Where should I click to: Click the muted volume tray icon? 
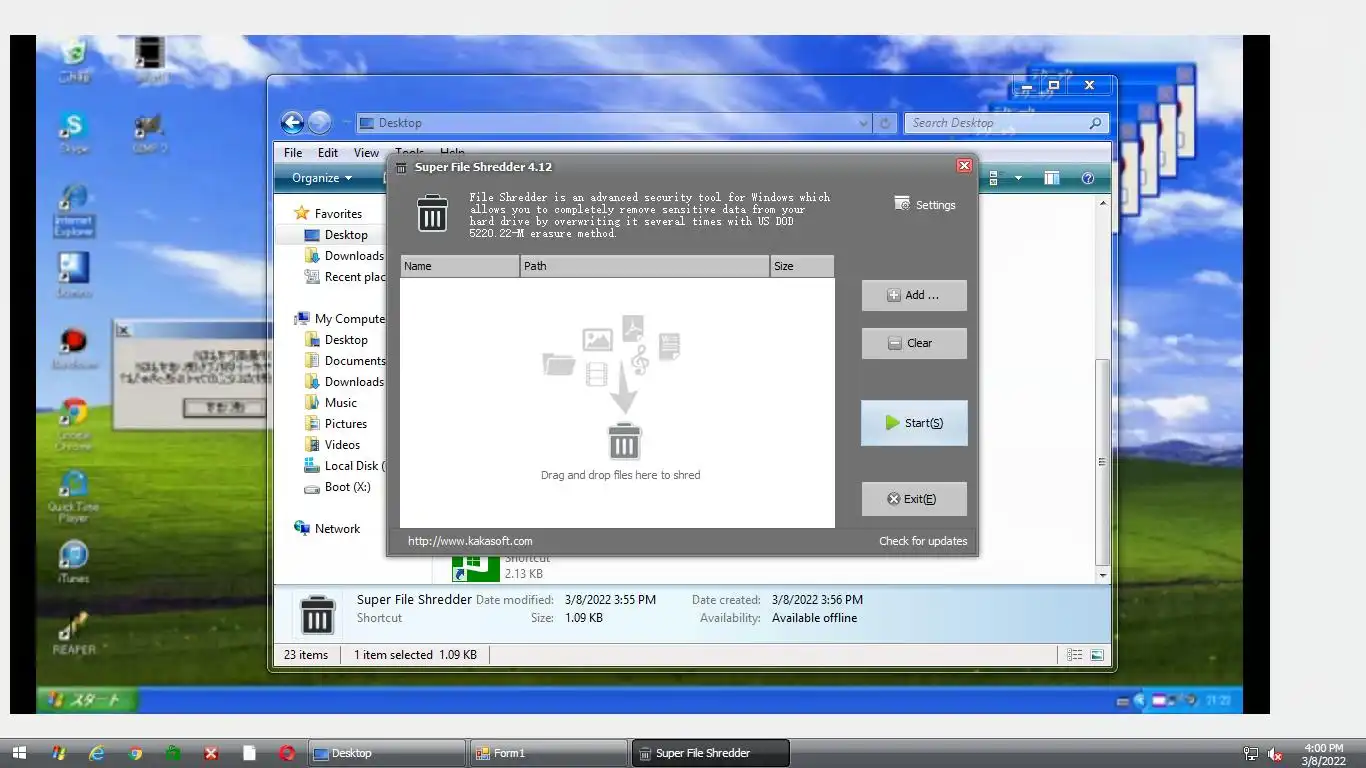[1275, 754]
